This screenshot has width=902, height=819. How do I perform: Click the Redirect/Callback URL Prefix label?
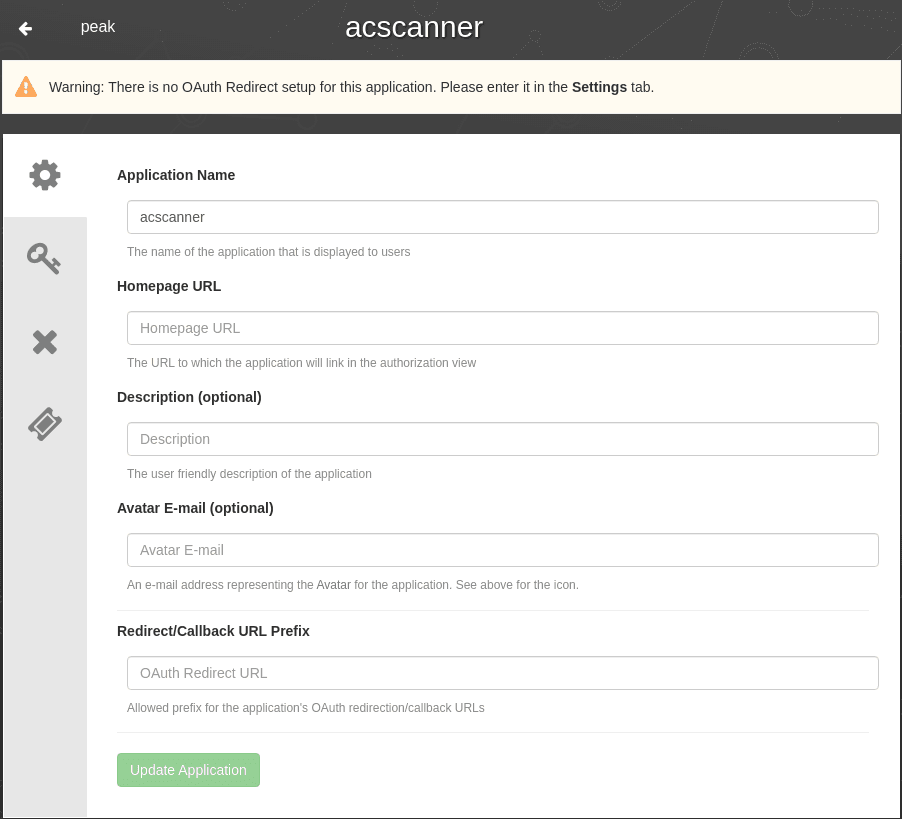213,631
